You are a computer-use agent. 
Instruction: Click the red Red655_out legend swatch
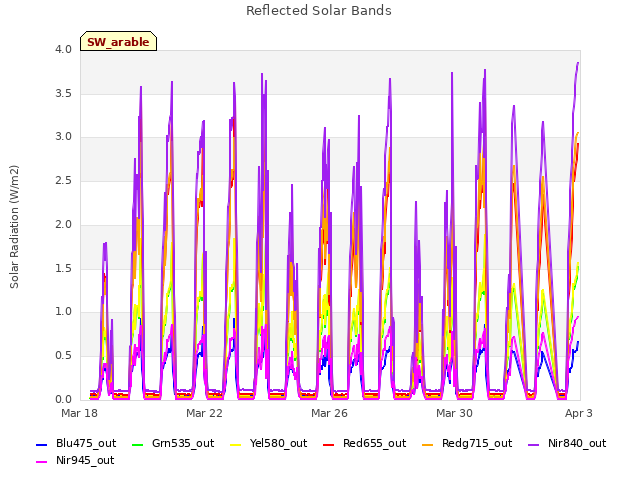[x=329, y=444]
